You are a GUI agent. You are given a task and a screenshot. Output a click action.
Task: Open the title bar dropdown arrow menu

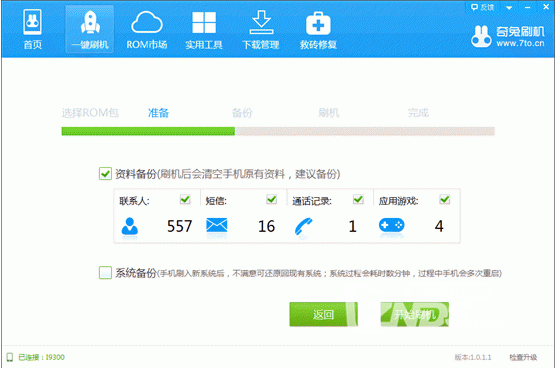coord(509,7)
